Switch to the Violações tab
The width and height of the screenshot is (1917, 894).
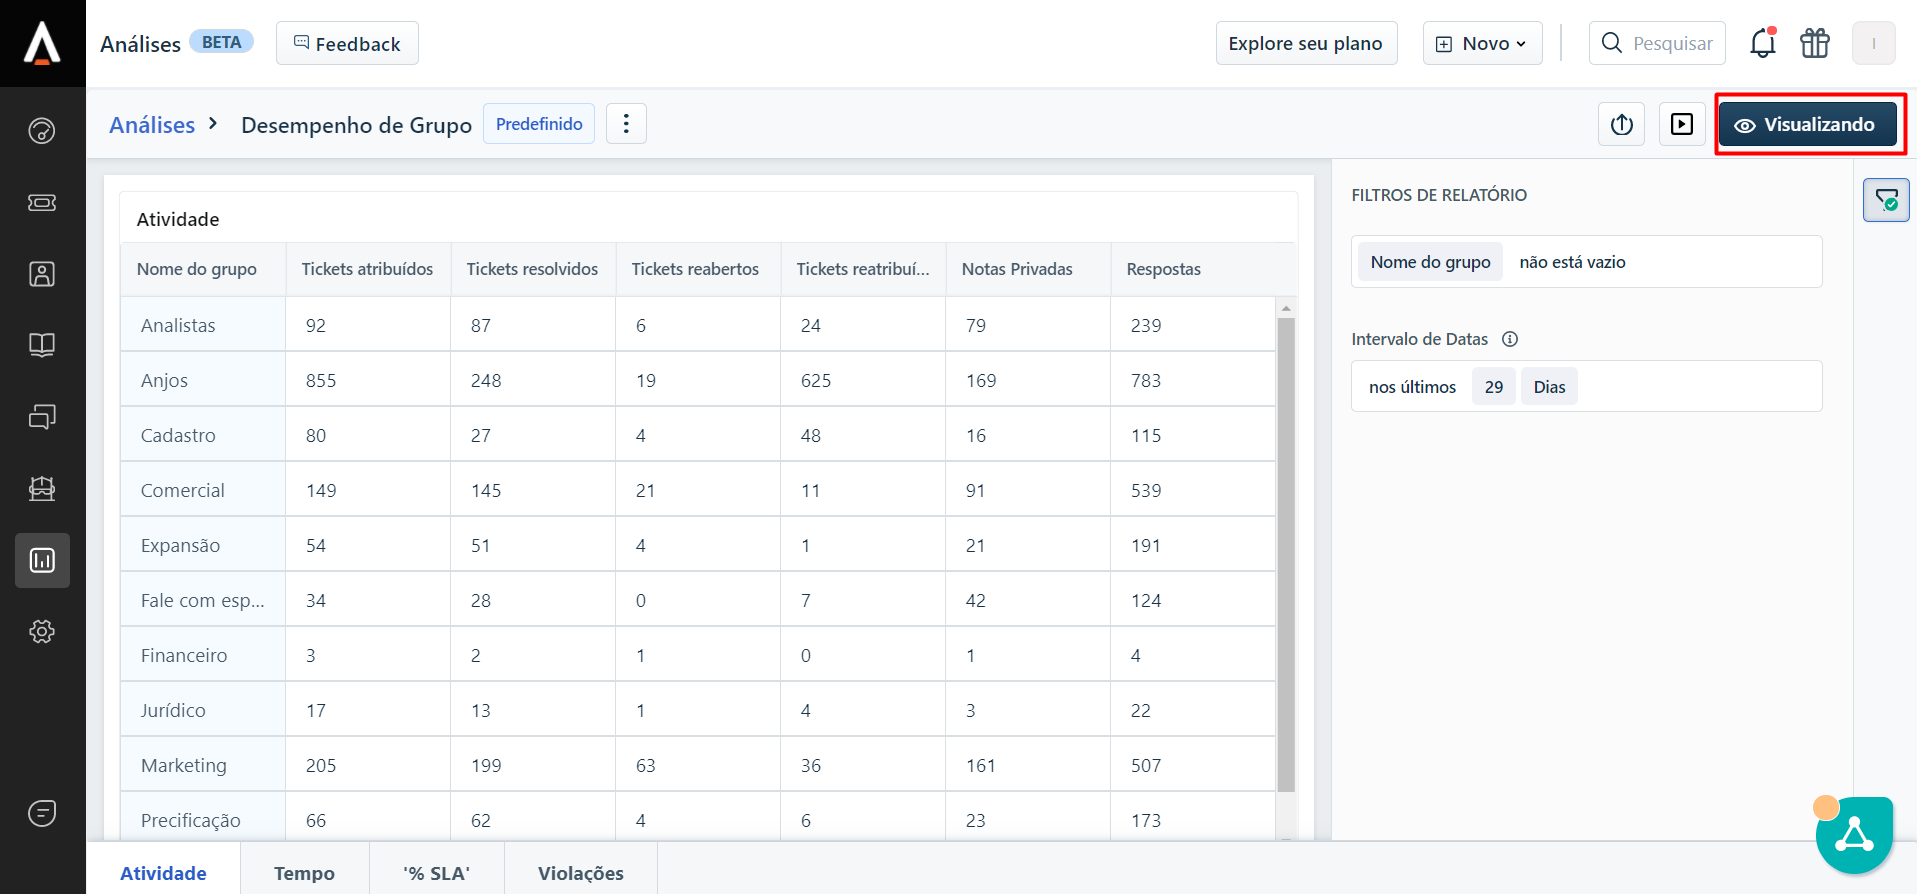coord(580,873)
